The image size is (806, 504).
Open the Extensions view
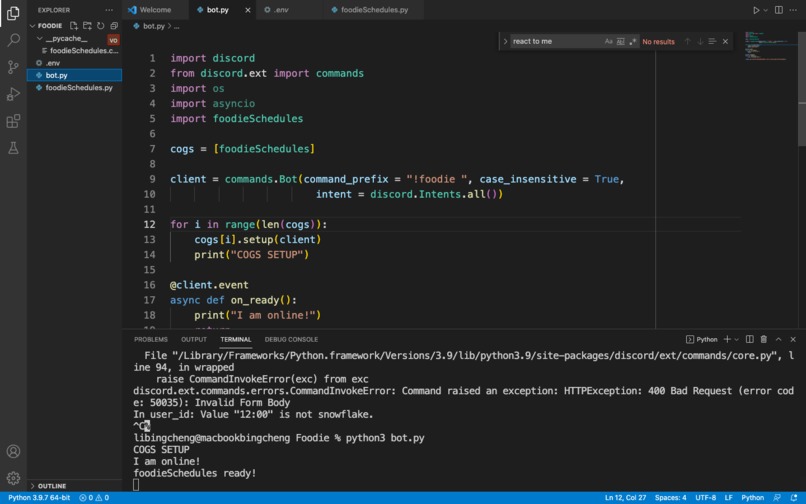[x=13, y=121]
